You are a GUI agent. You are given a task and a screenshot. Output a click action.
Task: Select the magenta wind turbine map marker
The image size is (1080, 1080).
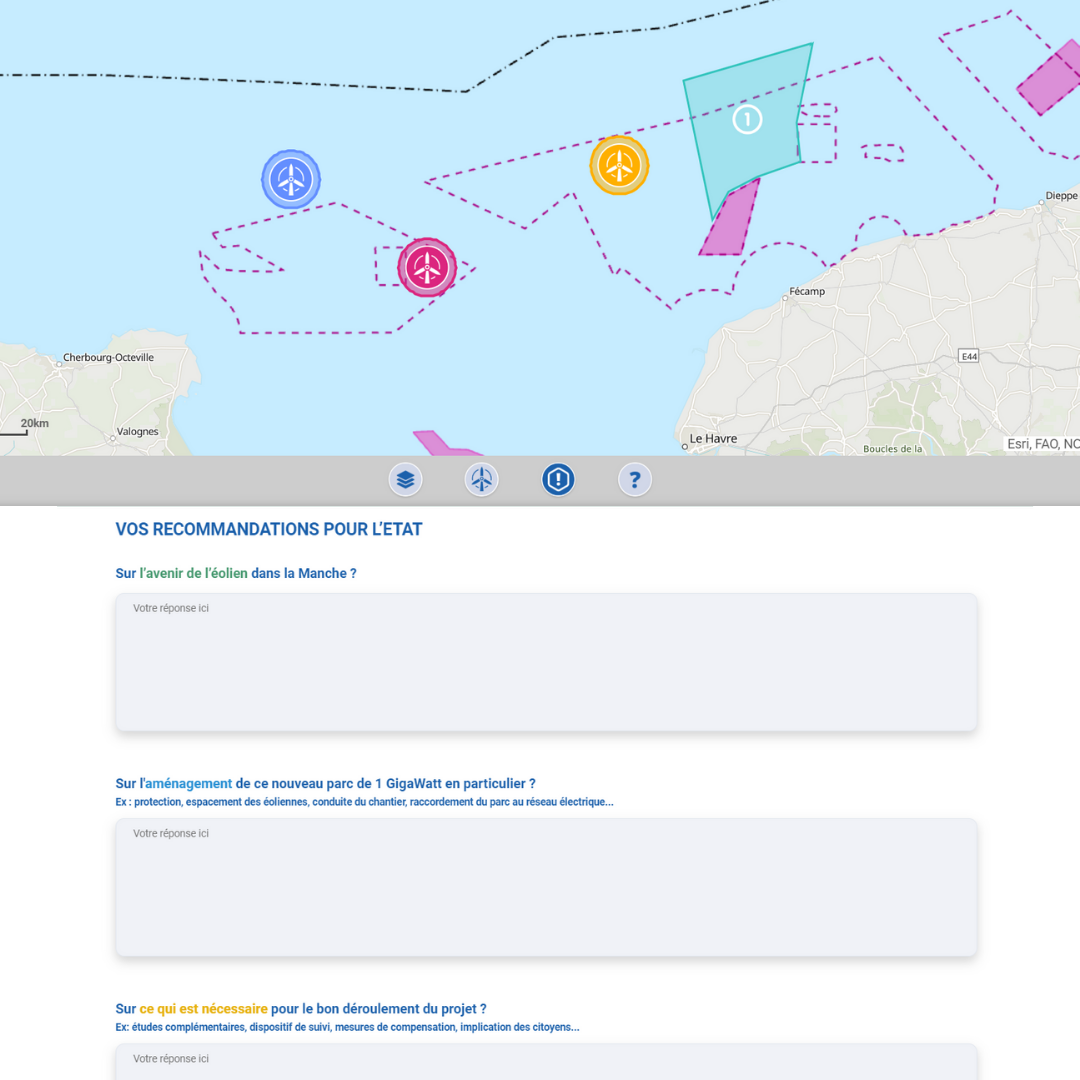point(427,267)
